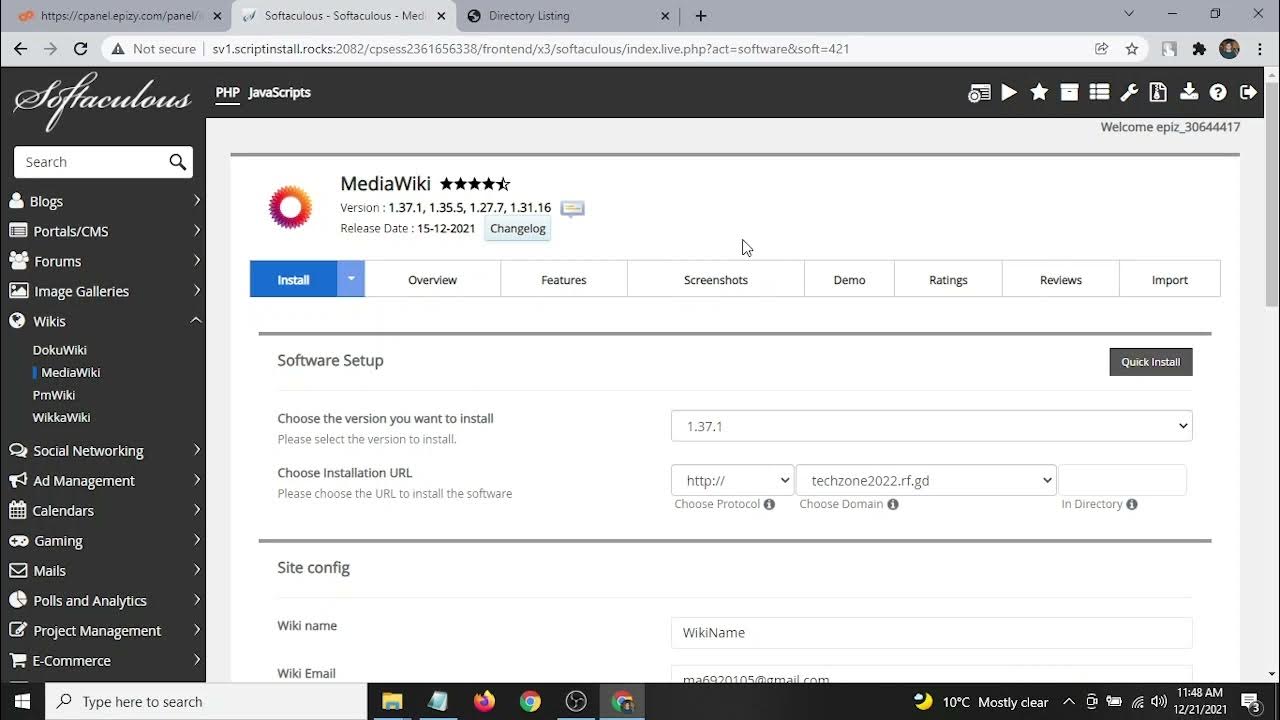
Task: Open the sync download icon
Action: click(1188, 92)
